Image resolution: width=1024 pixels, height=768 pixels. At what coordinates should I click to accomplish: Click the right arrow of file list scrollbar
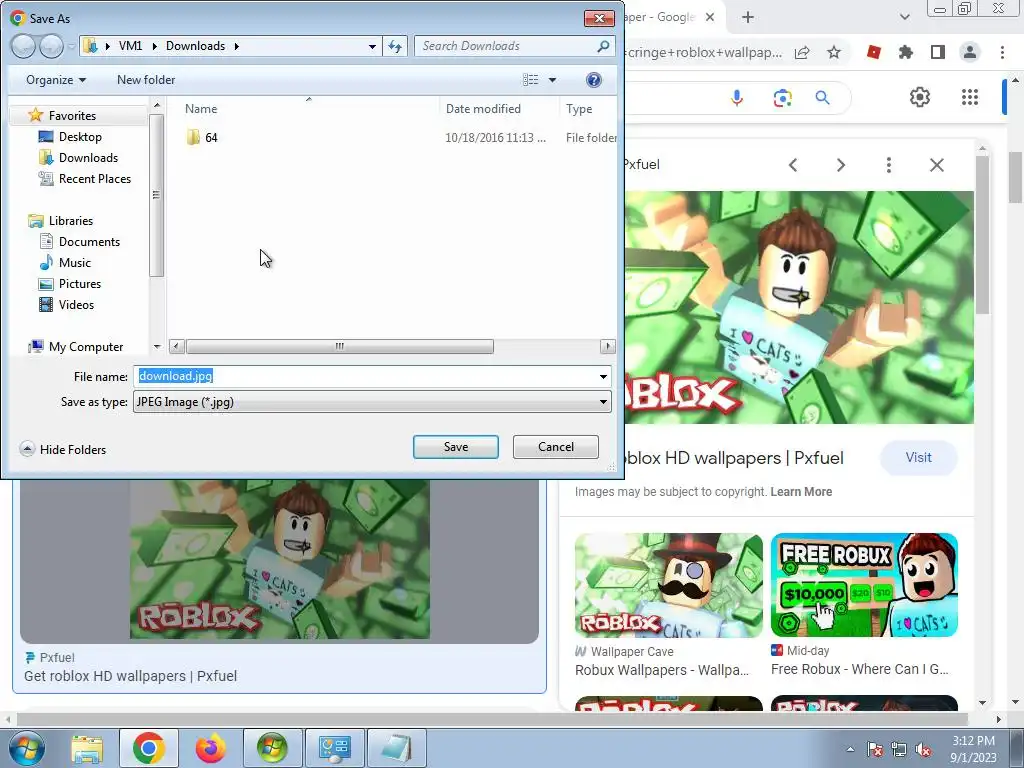[607, 346]
